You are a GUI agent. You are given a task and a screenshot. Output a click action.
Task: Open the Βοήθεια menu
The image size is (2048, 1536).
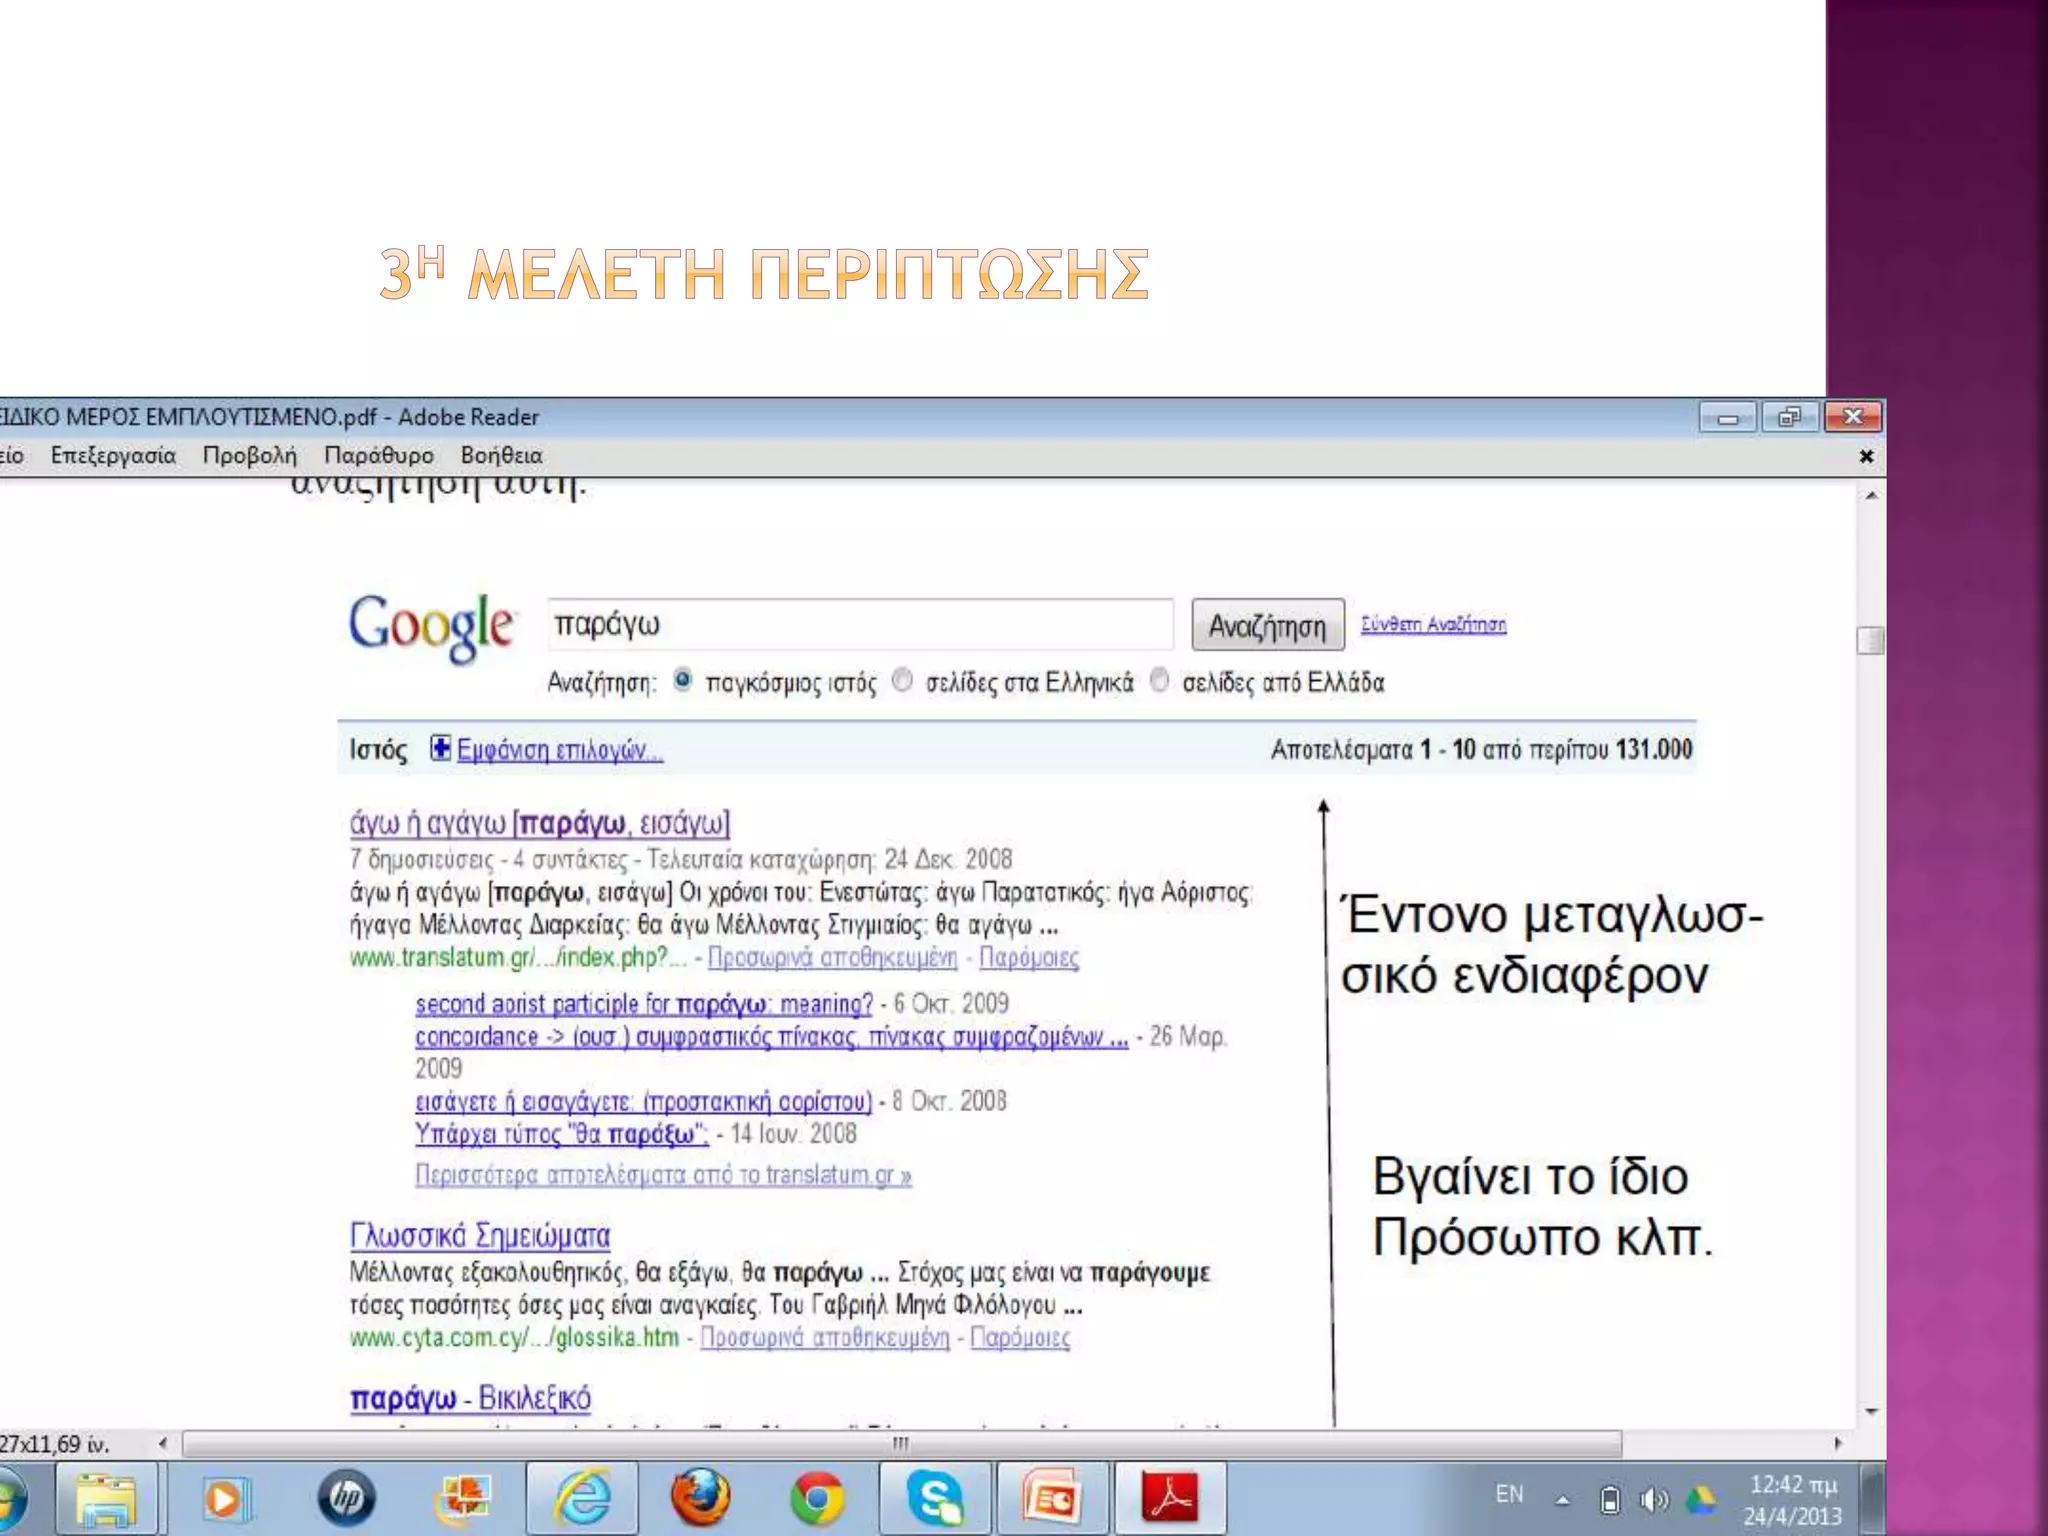pos(501,456)
